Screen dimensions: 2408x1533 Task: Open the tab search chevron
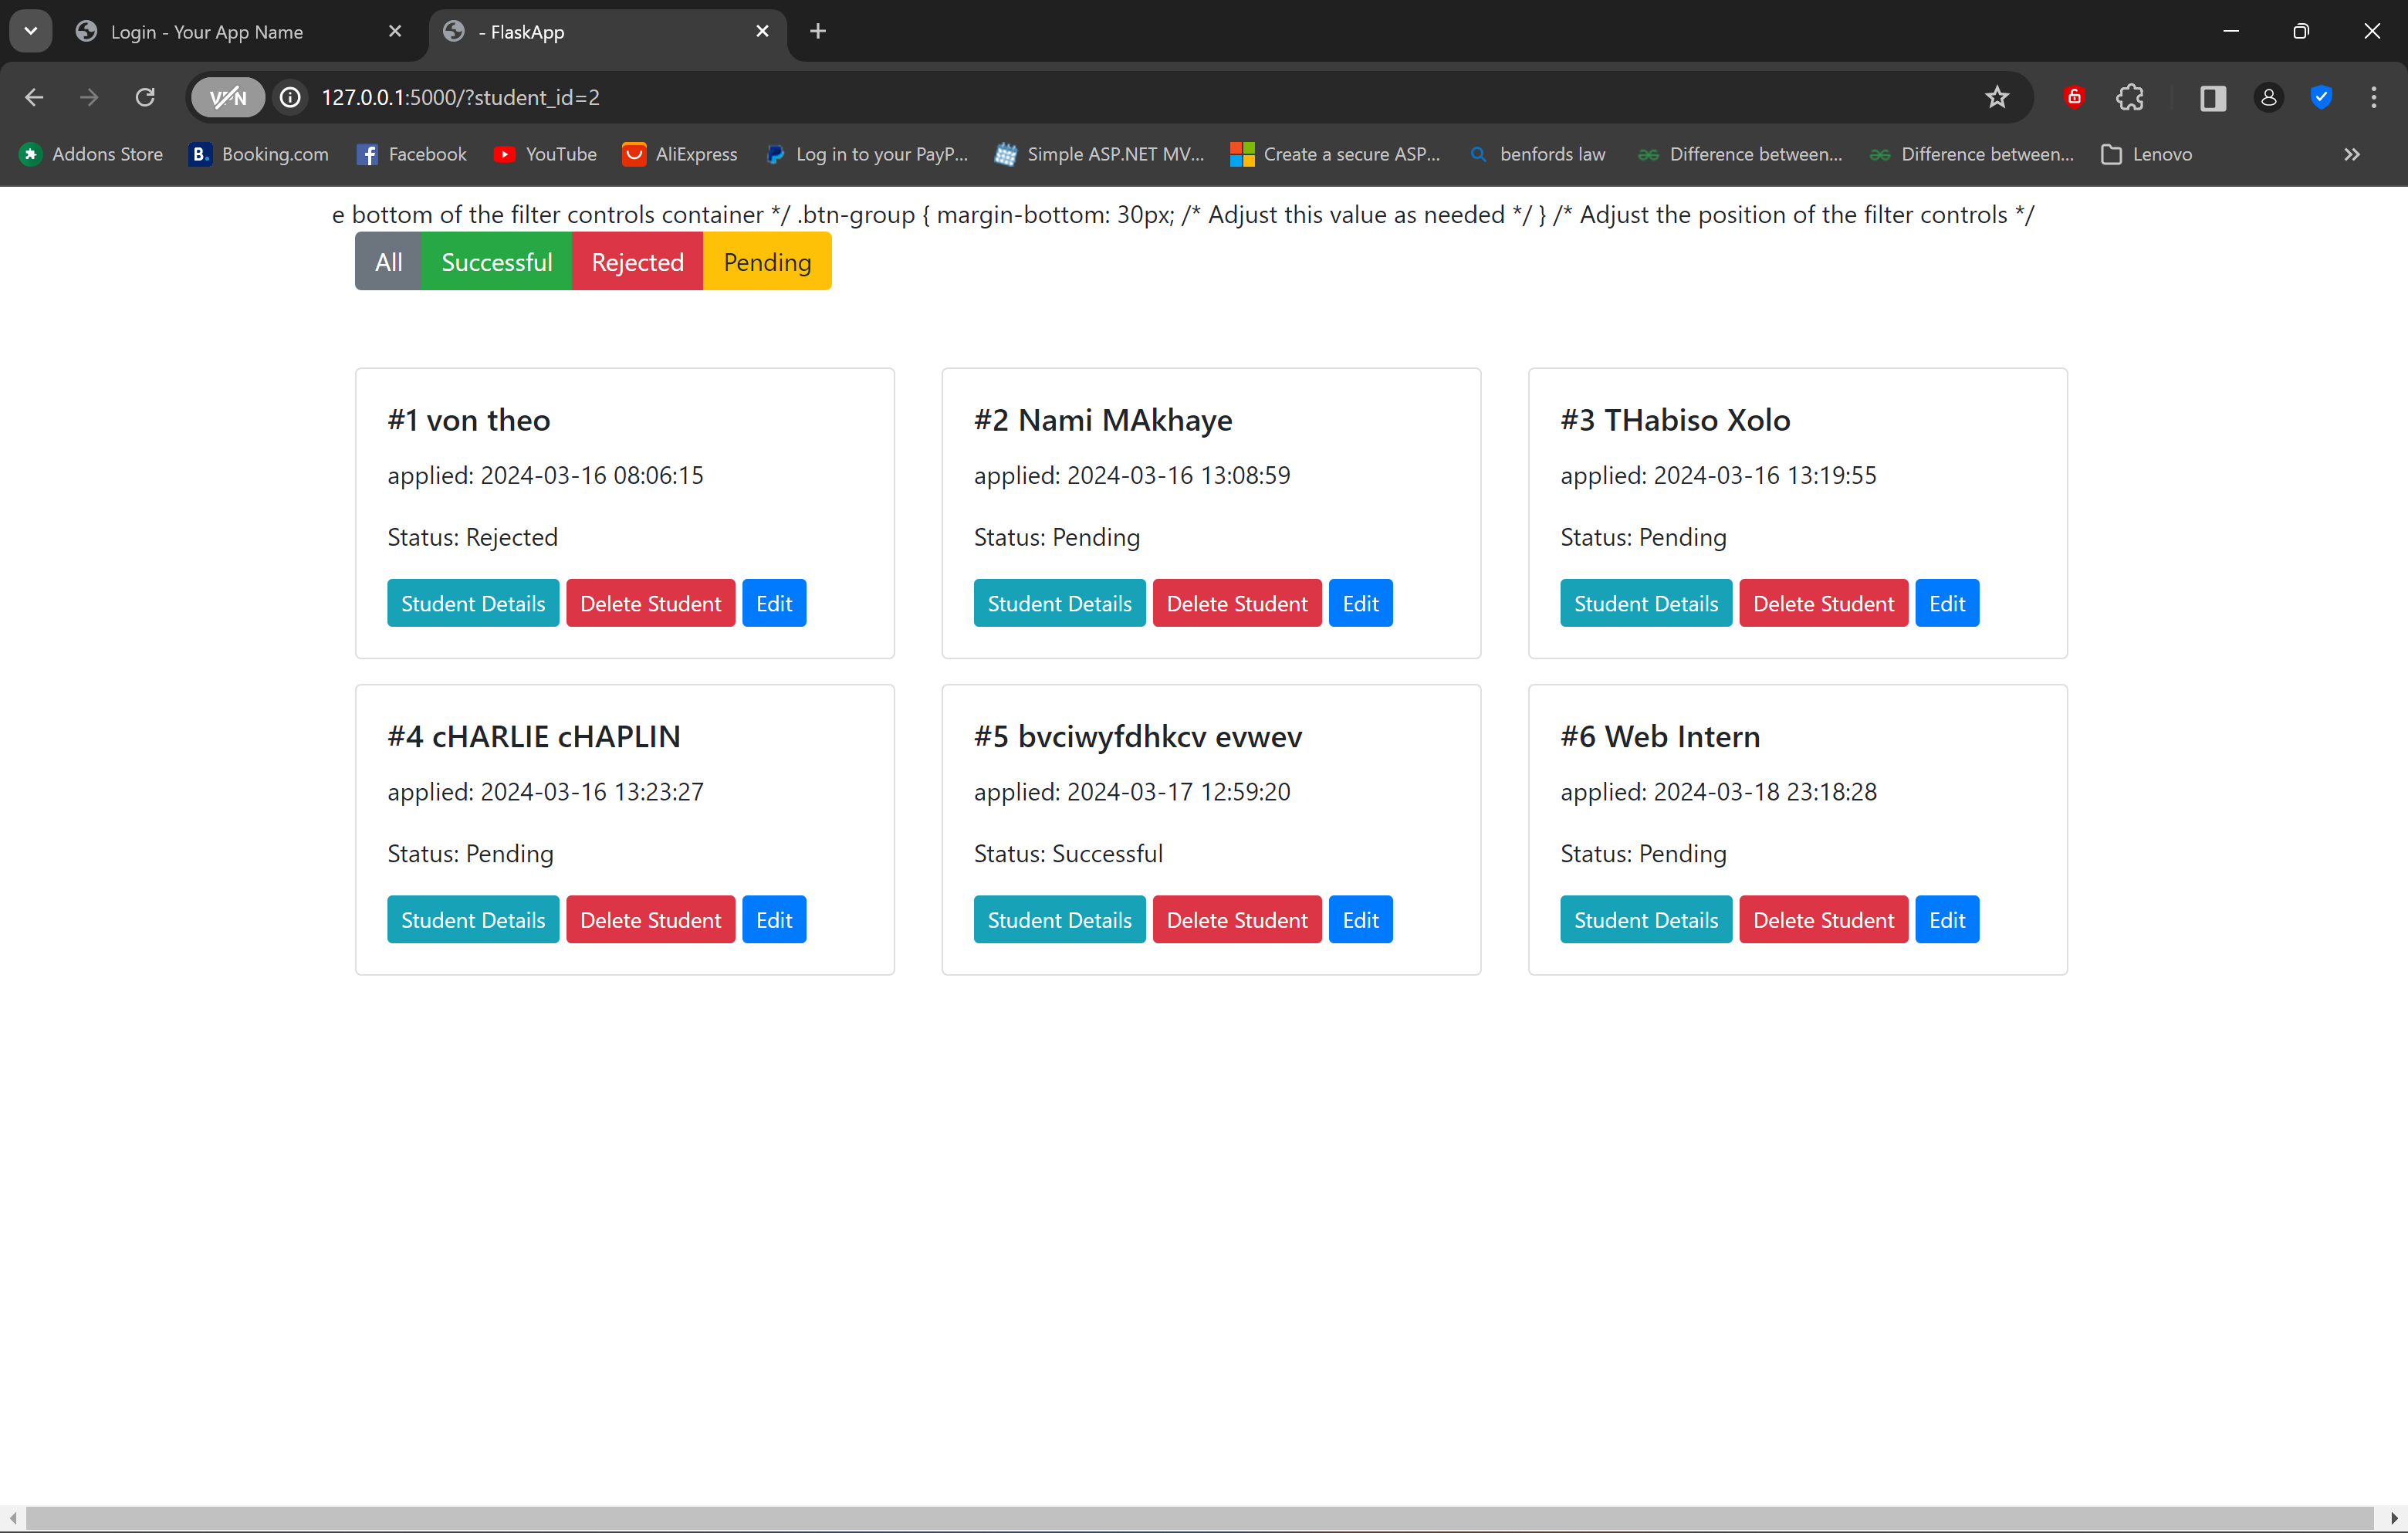(x=29, y=31)
